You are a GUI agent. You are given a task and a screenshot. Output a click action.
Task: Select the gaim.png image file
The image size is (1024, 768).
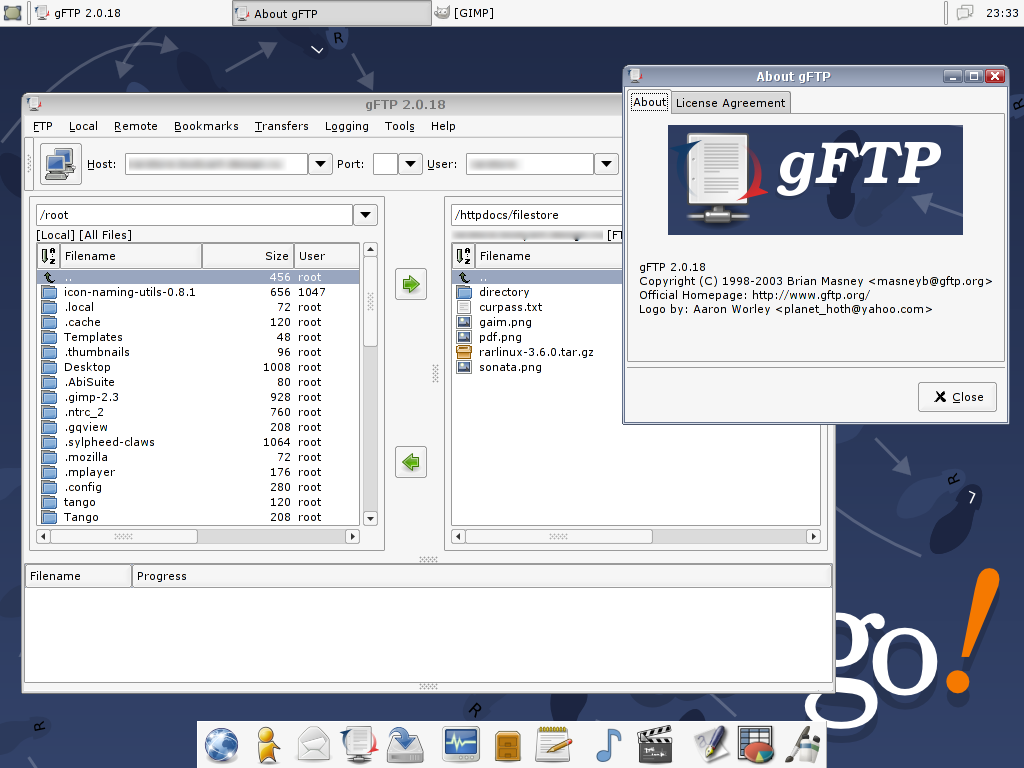point(505,322)
